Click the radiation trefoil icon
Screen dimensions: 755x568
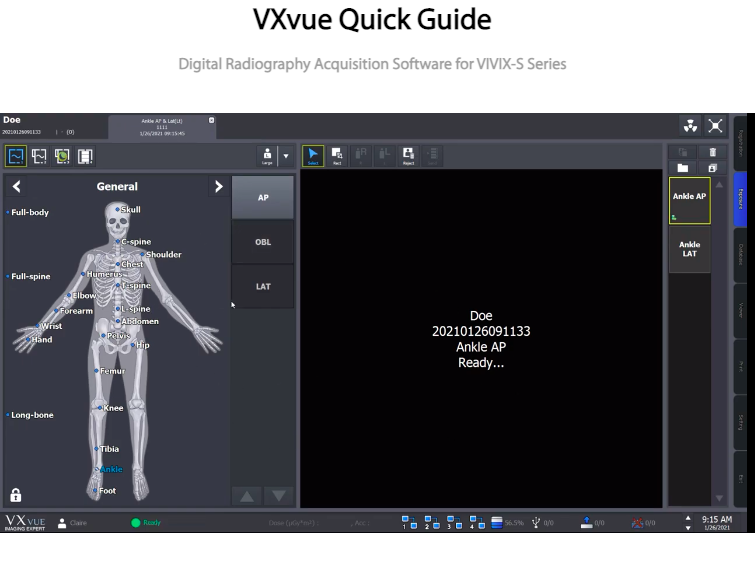[x=690, y=126]
